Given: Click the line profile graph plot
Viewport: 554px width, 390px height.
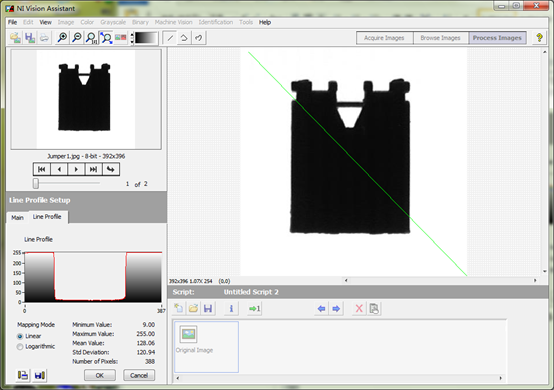Looking at the screenshot, I should (93, 277).
